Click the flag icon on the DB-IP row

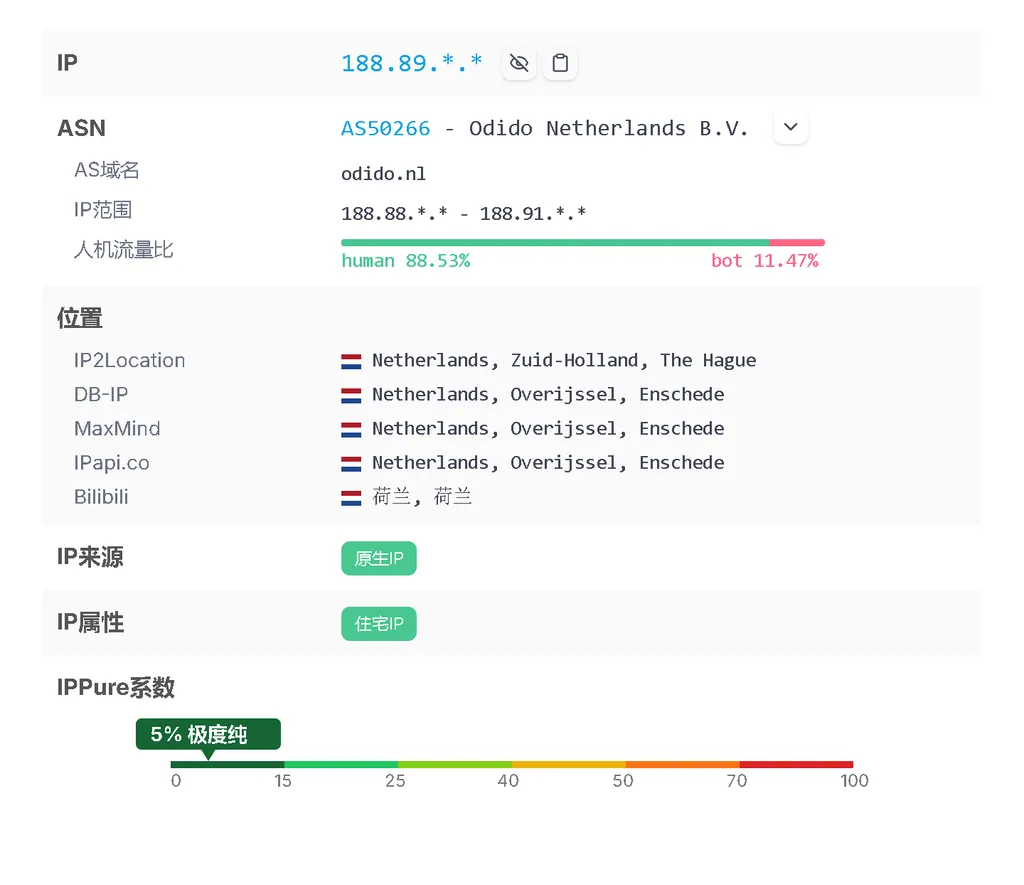coord(351,394)
